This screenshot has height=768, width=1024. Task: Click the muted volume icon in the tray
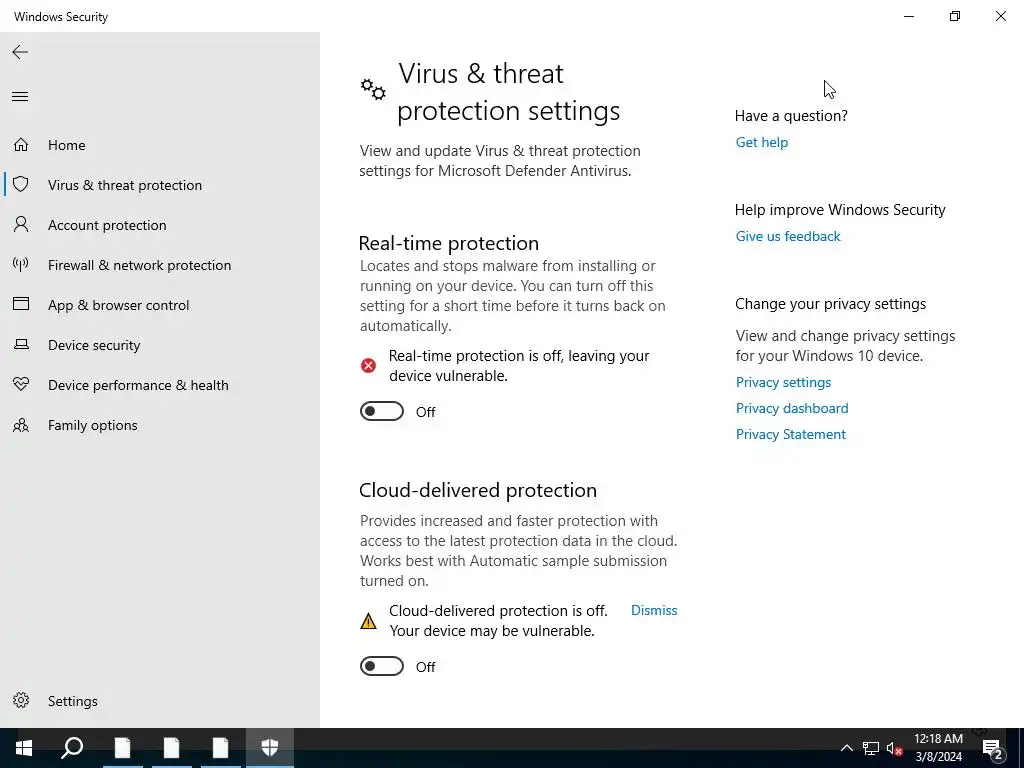894,748
